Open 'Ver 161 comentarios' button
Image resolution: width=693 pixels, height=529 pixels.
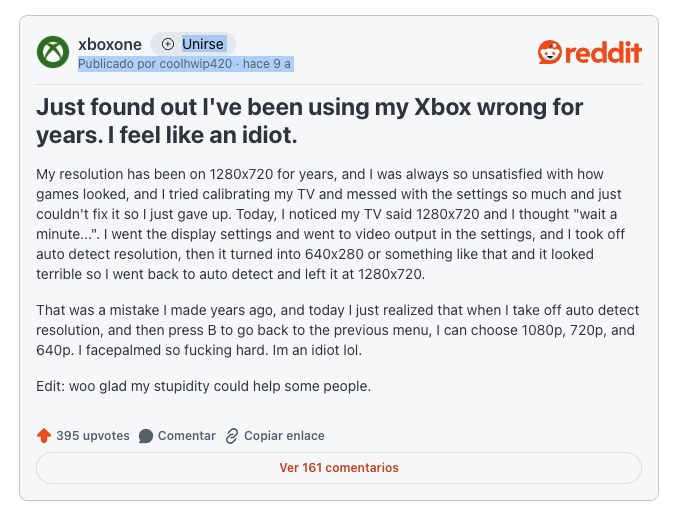pos(339,468)
